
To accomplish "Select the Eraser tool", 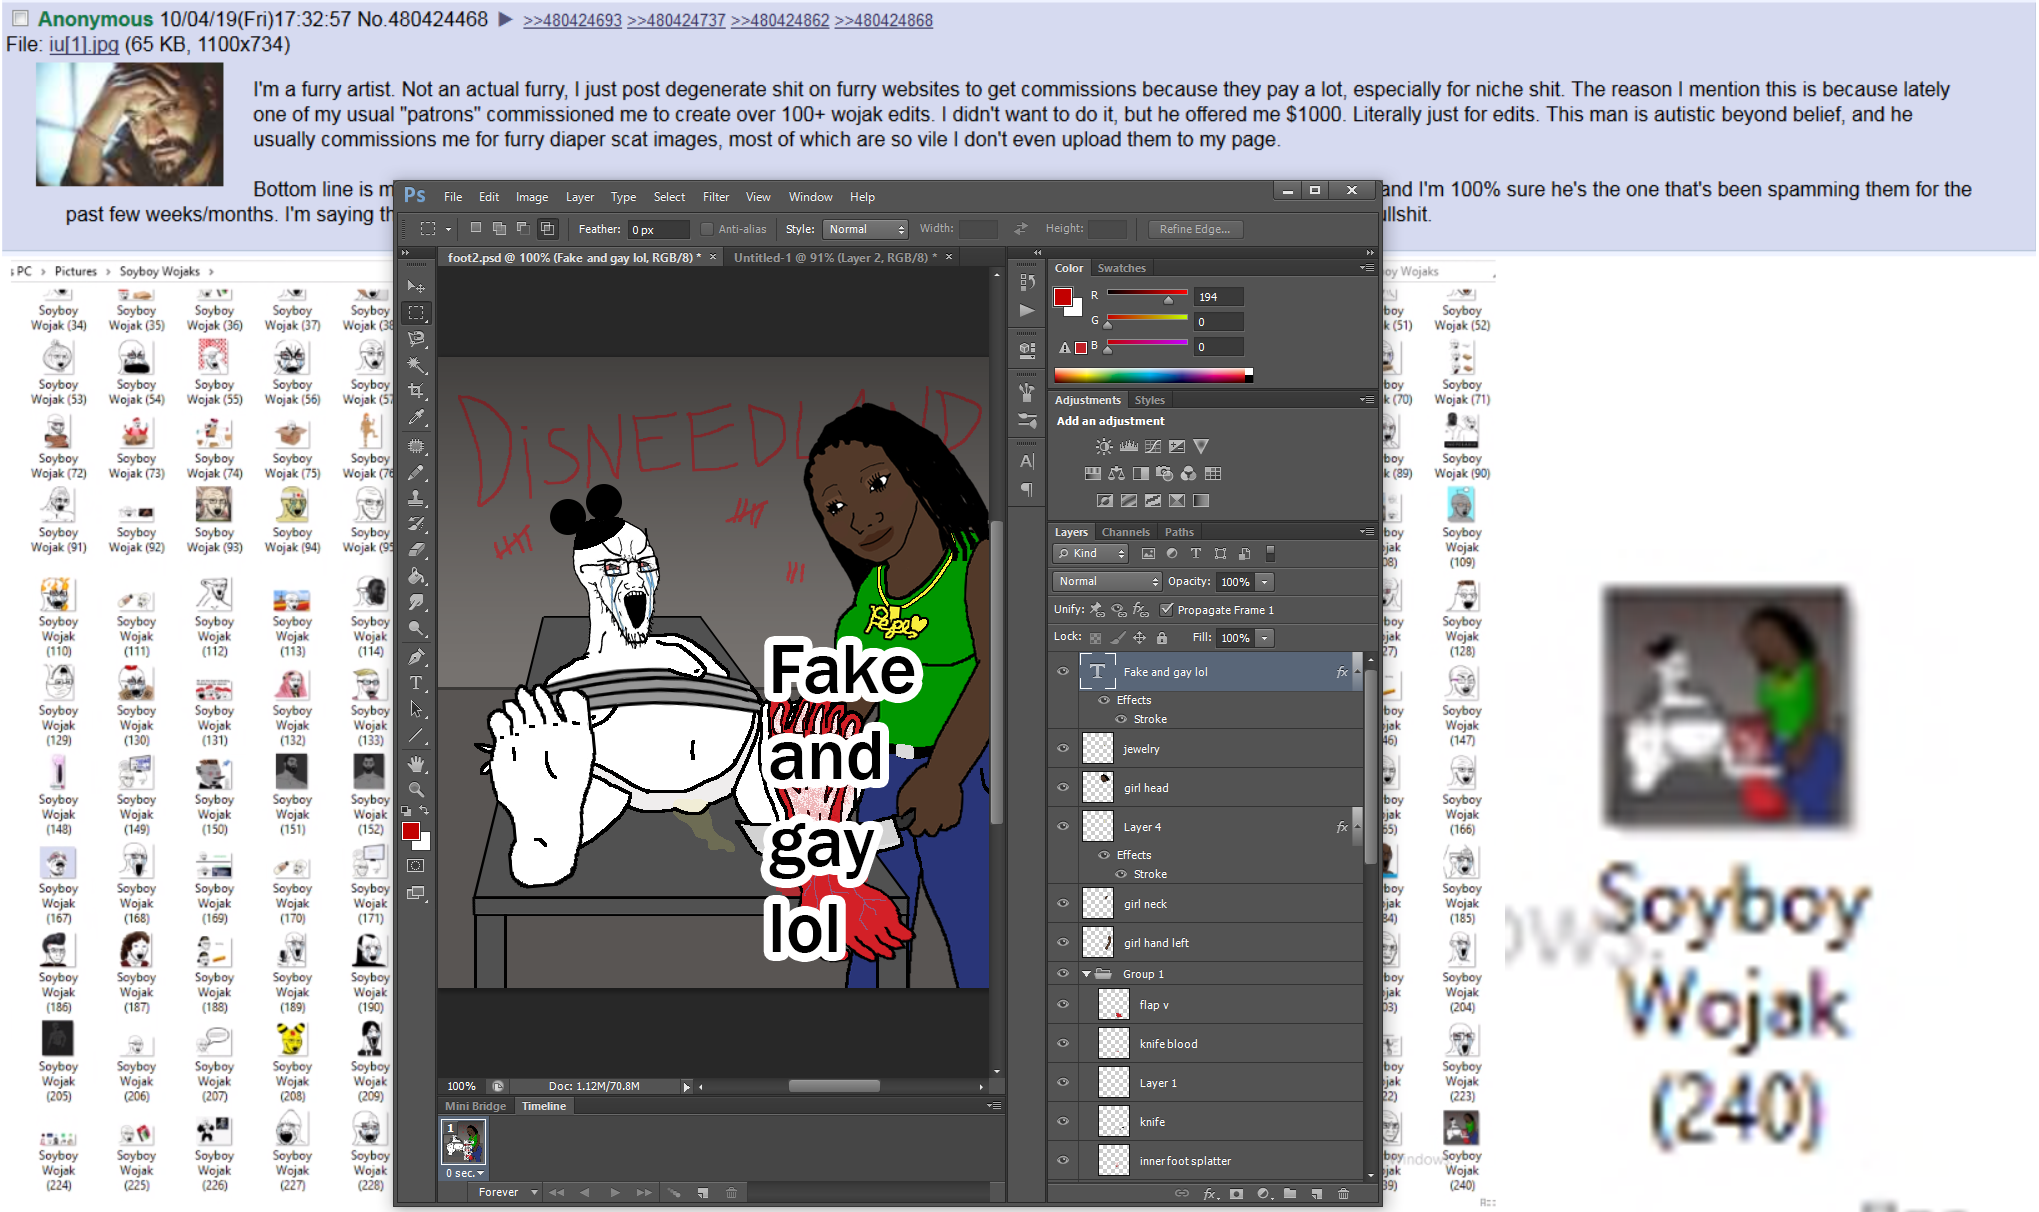I will click(416, 550).
